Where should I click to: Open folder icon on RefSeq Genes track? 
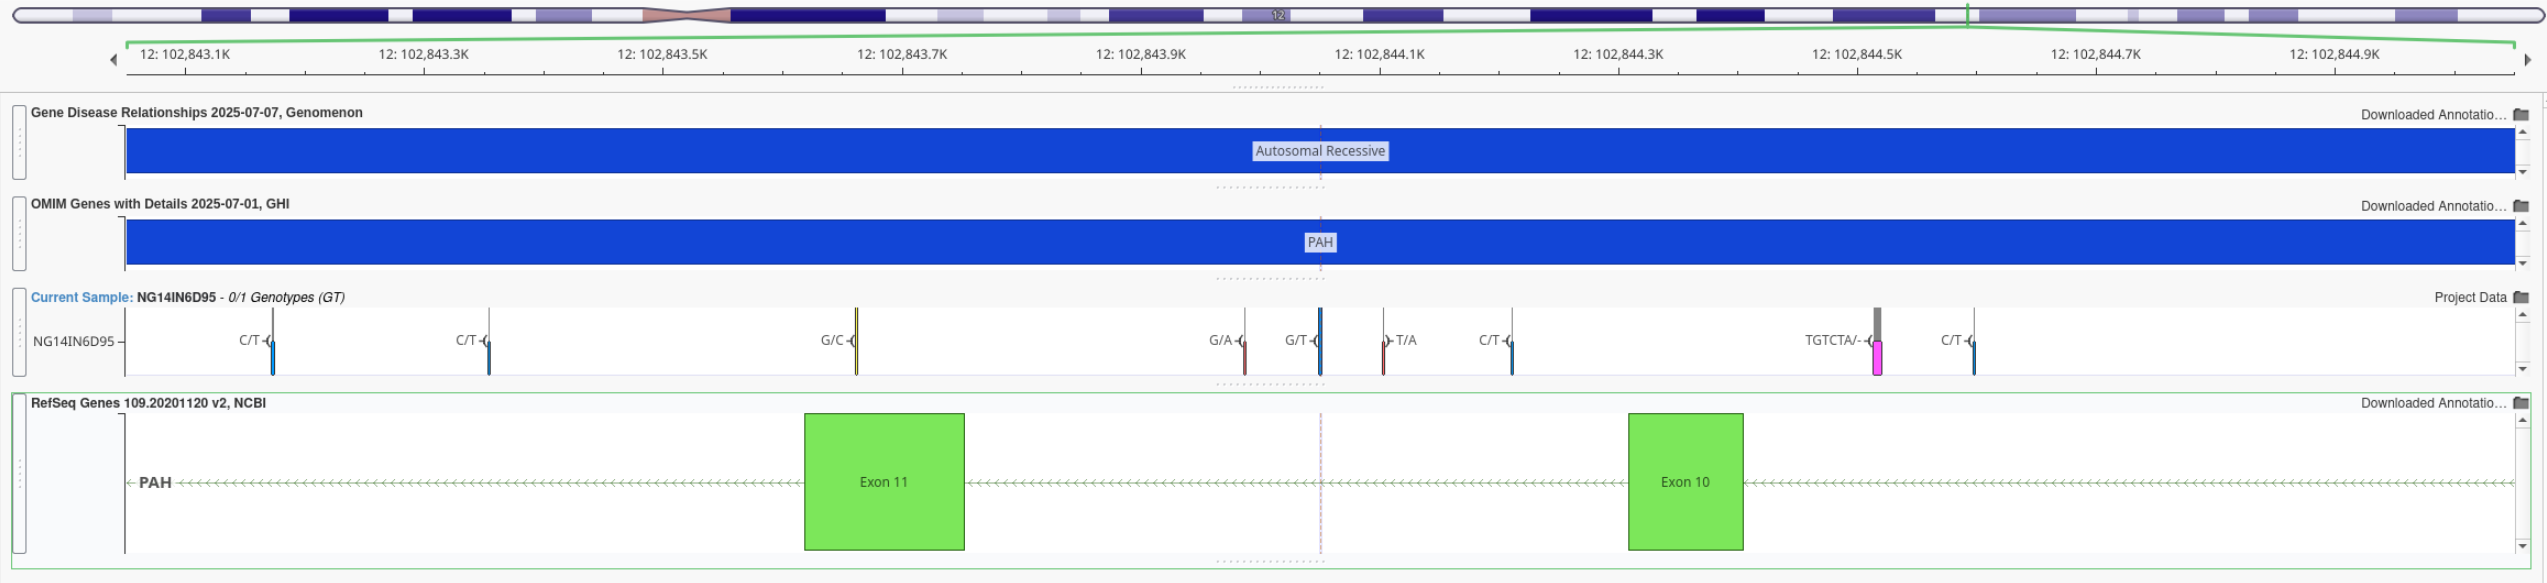click(x=2520, y=403)
